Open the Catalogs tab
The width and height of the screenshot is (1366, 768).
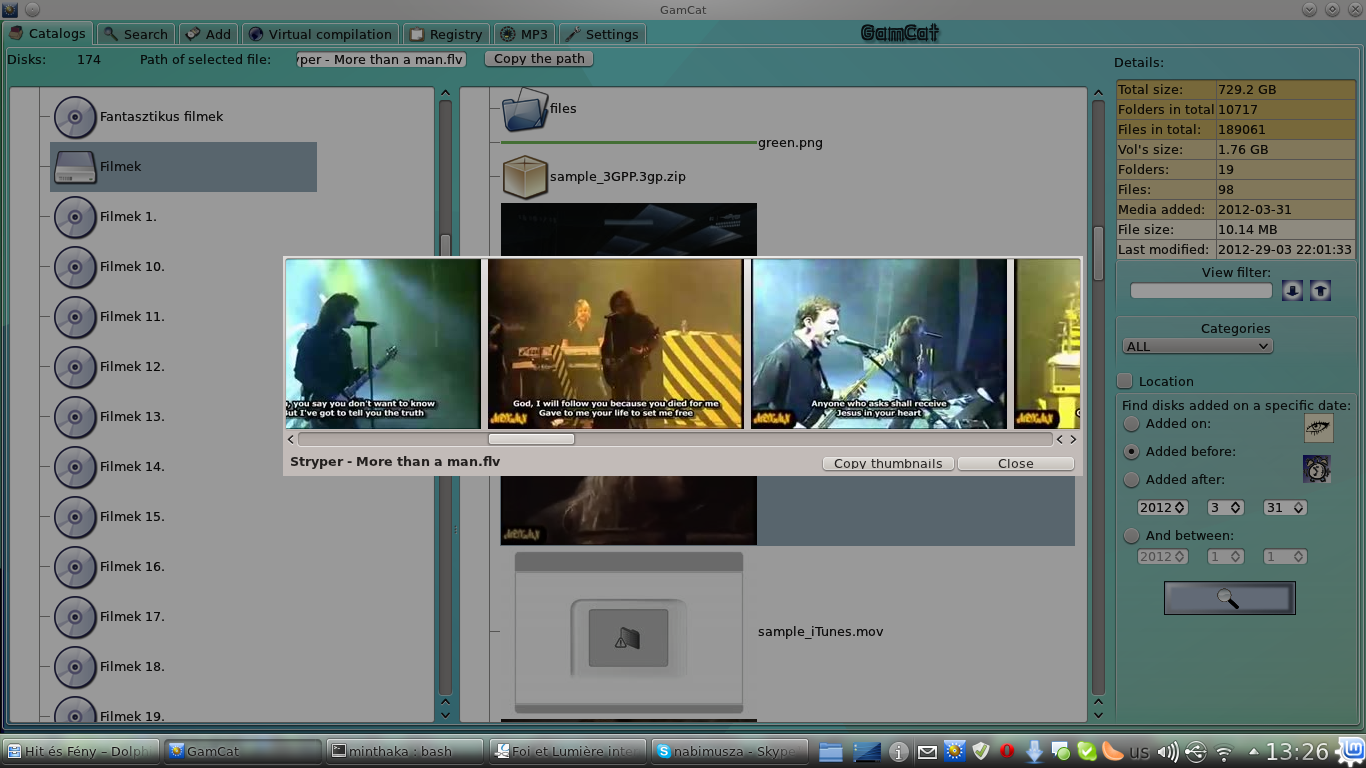coord(48,33)
